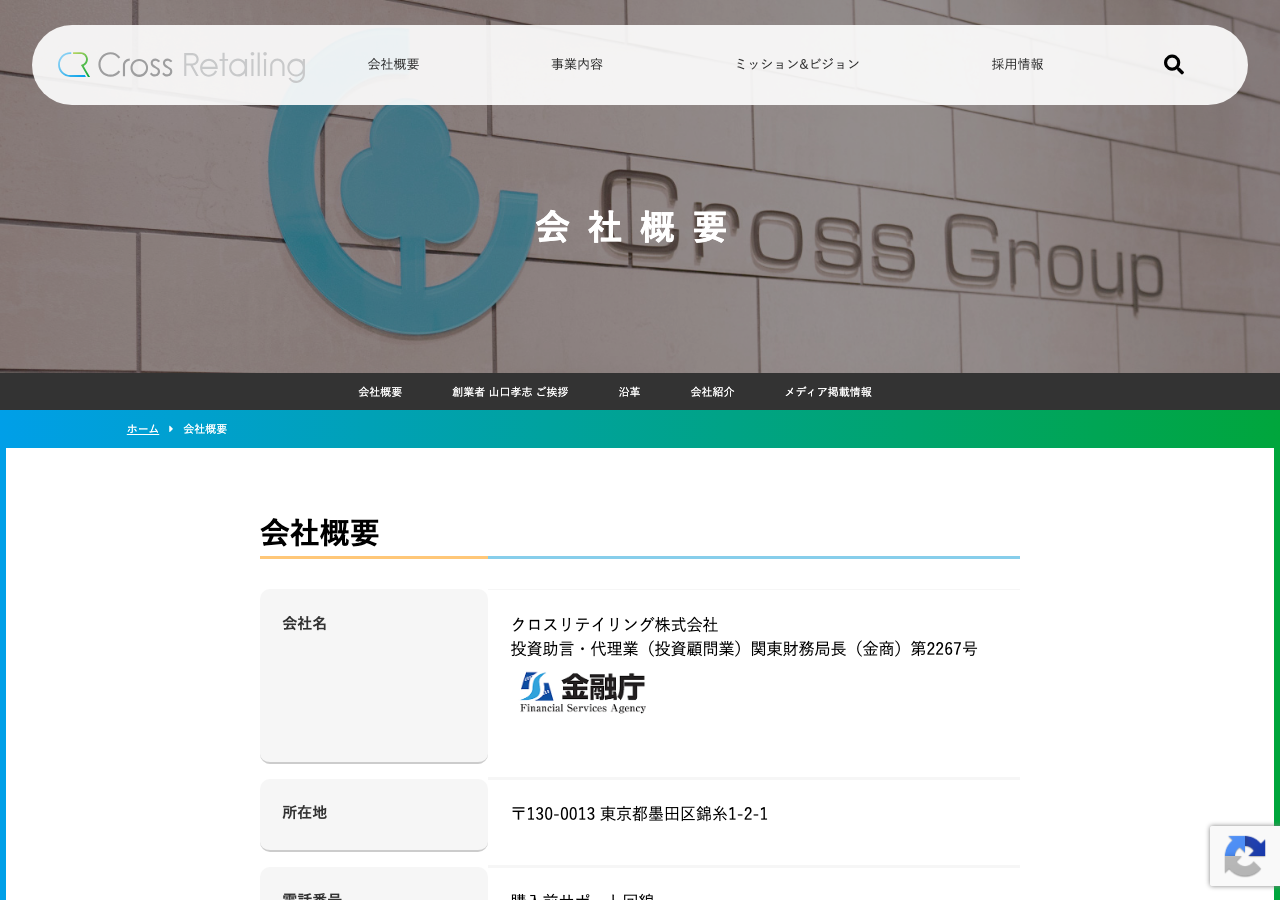
Task: Open the 事業内容 menu item
Action: click(x=577, y=64)
